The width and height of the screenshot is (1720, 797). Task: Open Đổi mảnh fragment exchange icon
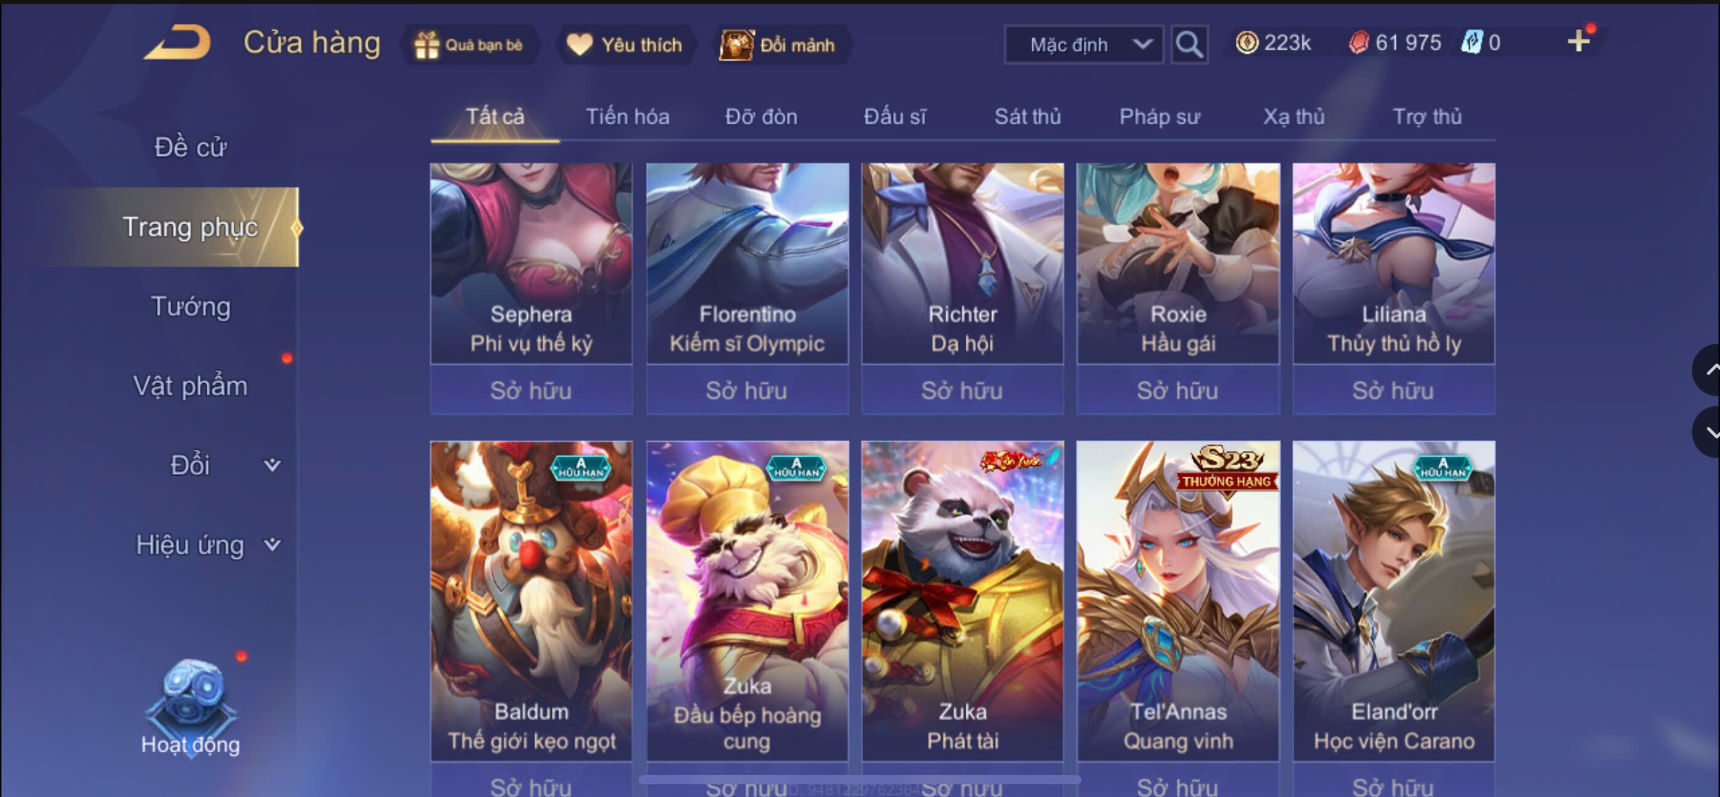point(737,45)
